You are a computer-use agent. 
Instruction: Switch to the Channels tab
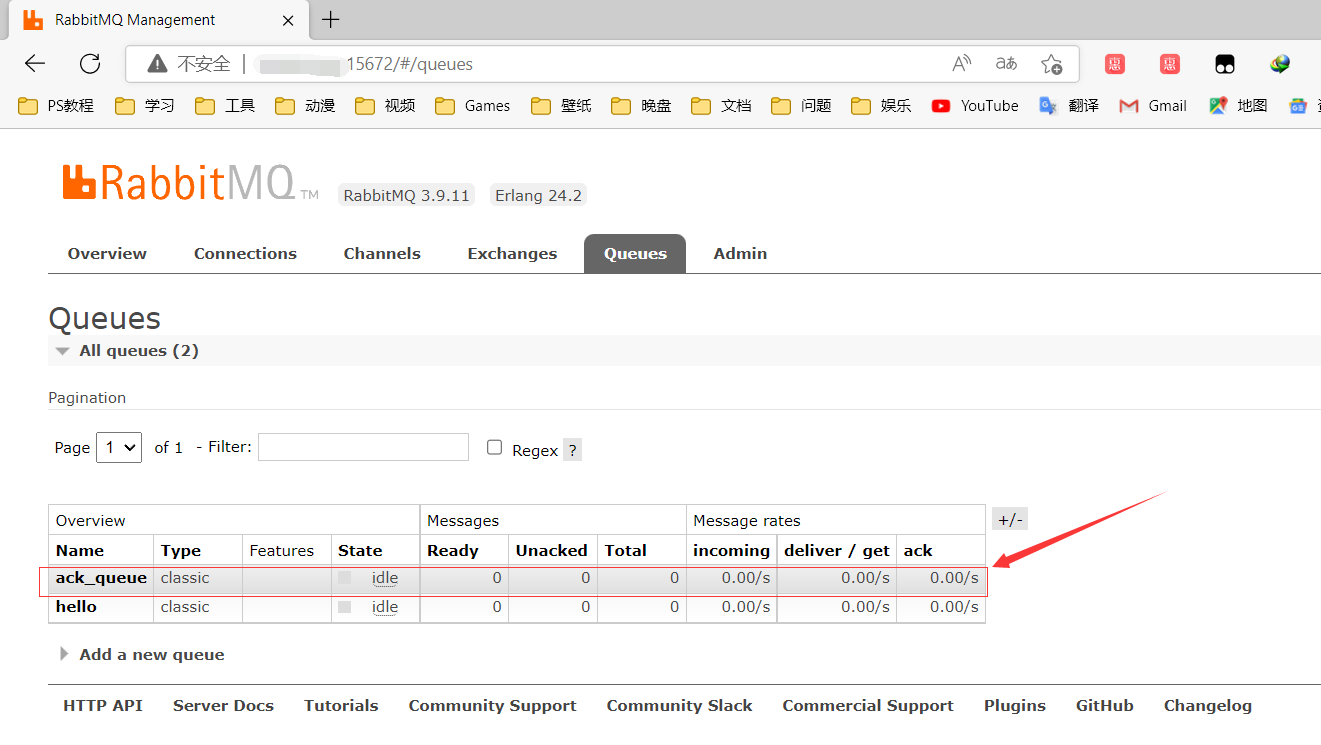[x=382, y=254]
